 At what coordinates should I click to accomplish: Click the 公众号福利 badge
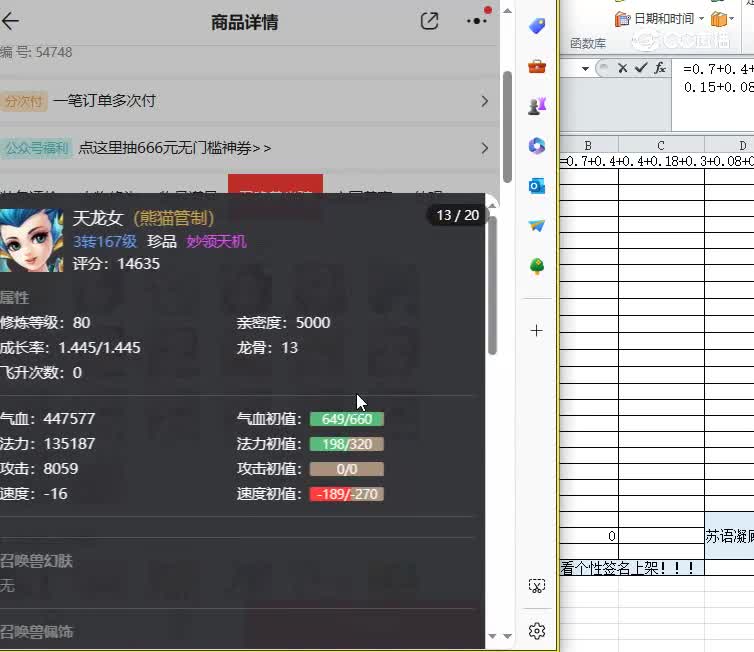(x=36, y=148)
